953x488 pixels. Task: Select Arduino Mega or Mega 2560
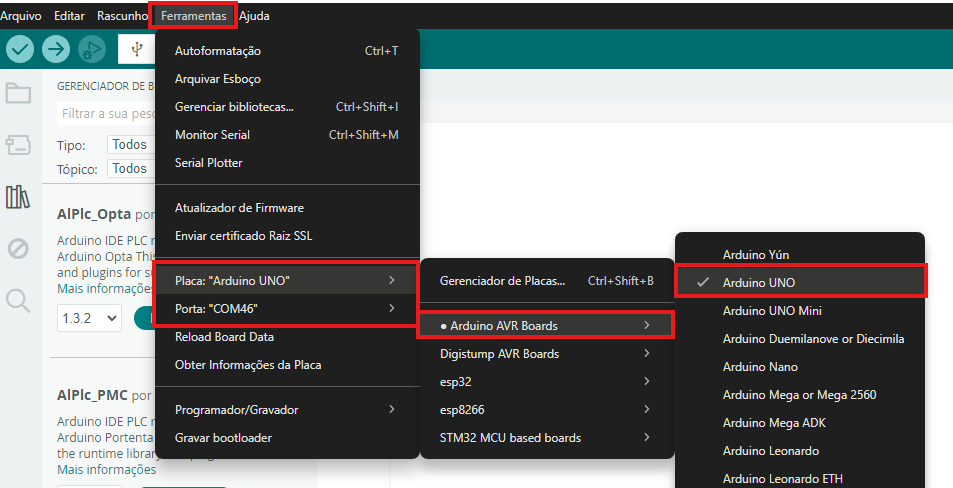(800, 394)
